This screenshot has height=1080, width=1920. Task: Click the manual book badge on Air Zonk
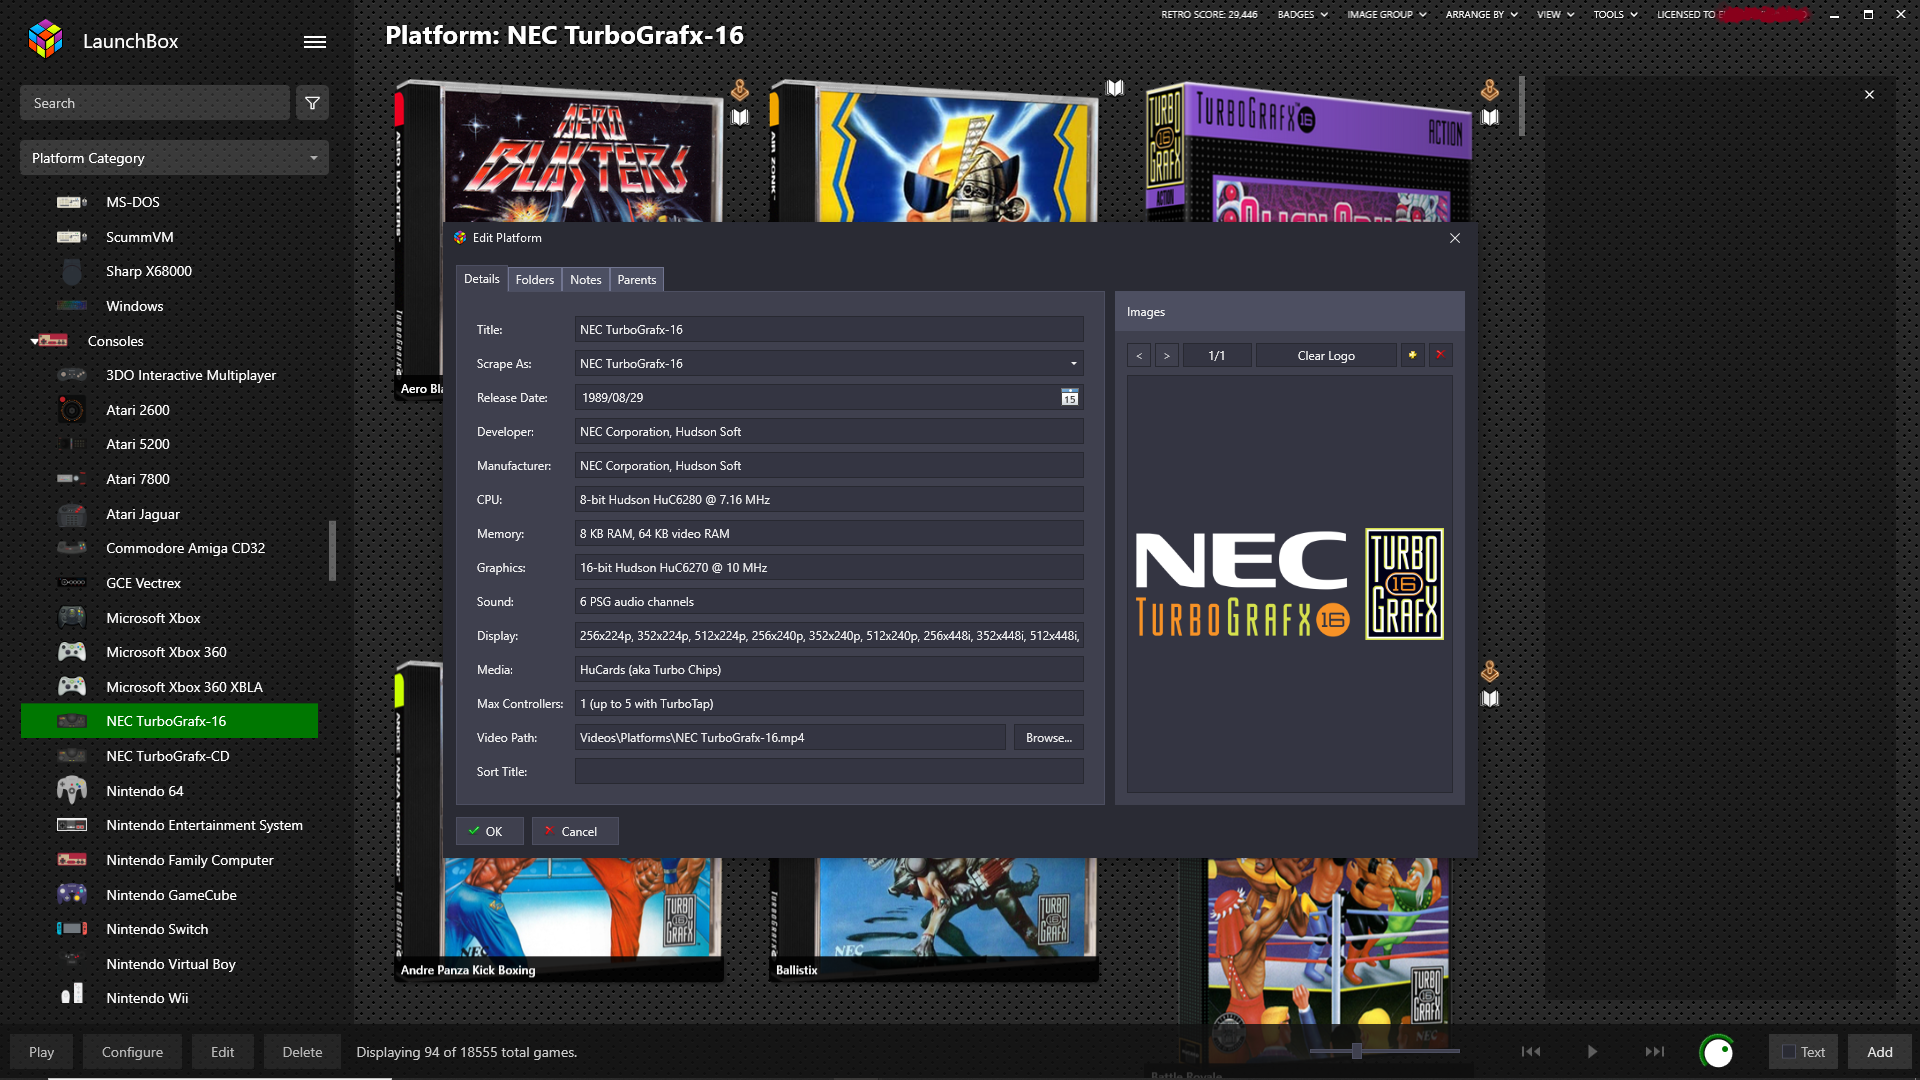pos(1115,88)
